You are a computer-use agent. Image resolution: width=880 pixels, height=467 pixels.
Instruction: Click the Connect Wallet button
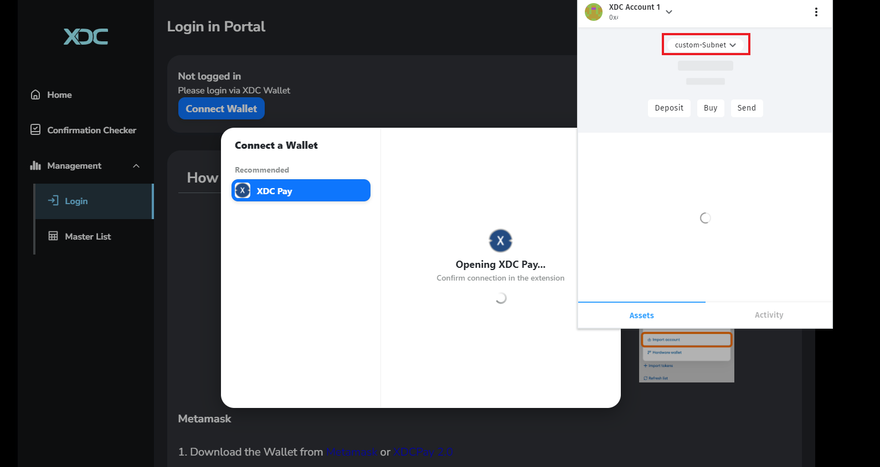coord(221,109)
